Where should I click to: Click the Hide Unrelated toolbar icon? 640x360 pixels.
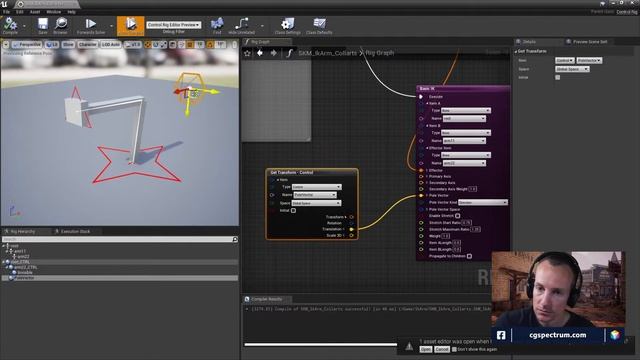241,26
